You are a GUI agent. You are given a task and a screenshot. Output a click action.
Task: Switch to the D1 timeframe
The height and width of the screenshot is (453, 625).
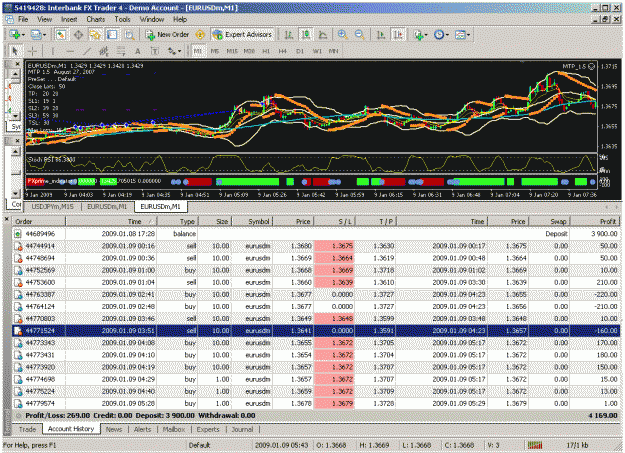[300, 51]
